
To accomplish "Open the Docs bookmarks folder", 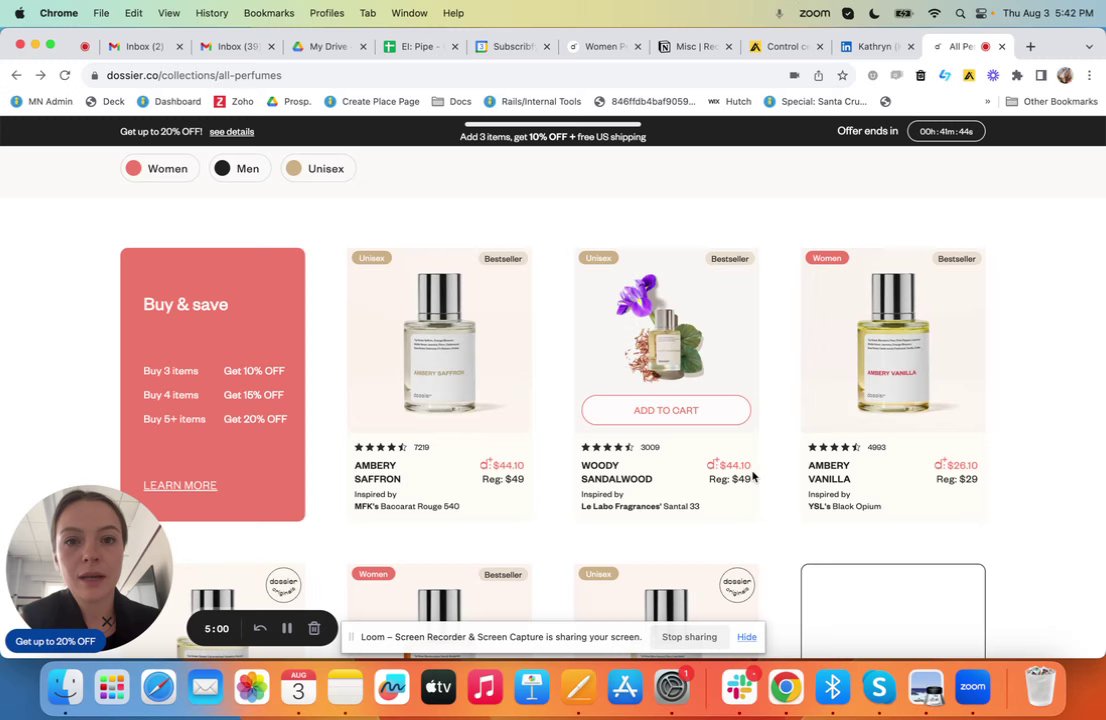I will click(x=451, y=102).
